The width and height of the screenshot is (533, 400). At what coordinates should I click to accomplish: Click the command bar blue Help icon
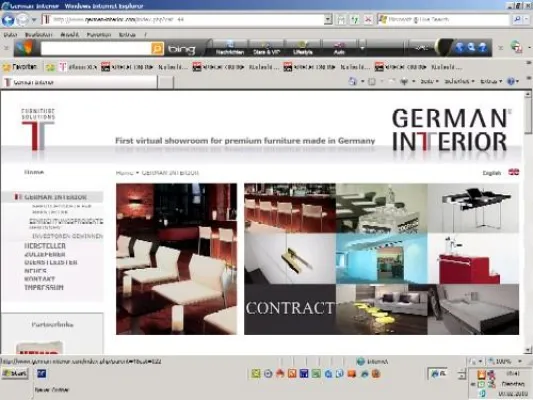[x=510, y=81]
